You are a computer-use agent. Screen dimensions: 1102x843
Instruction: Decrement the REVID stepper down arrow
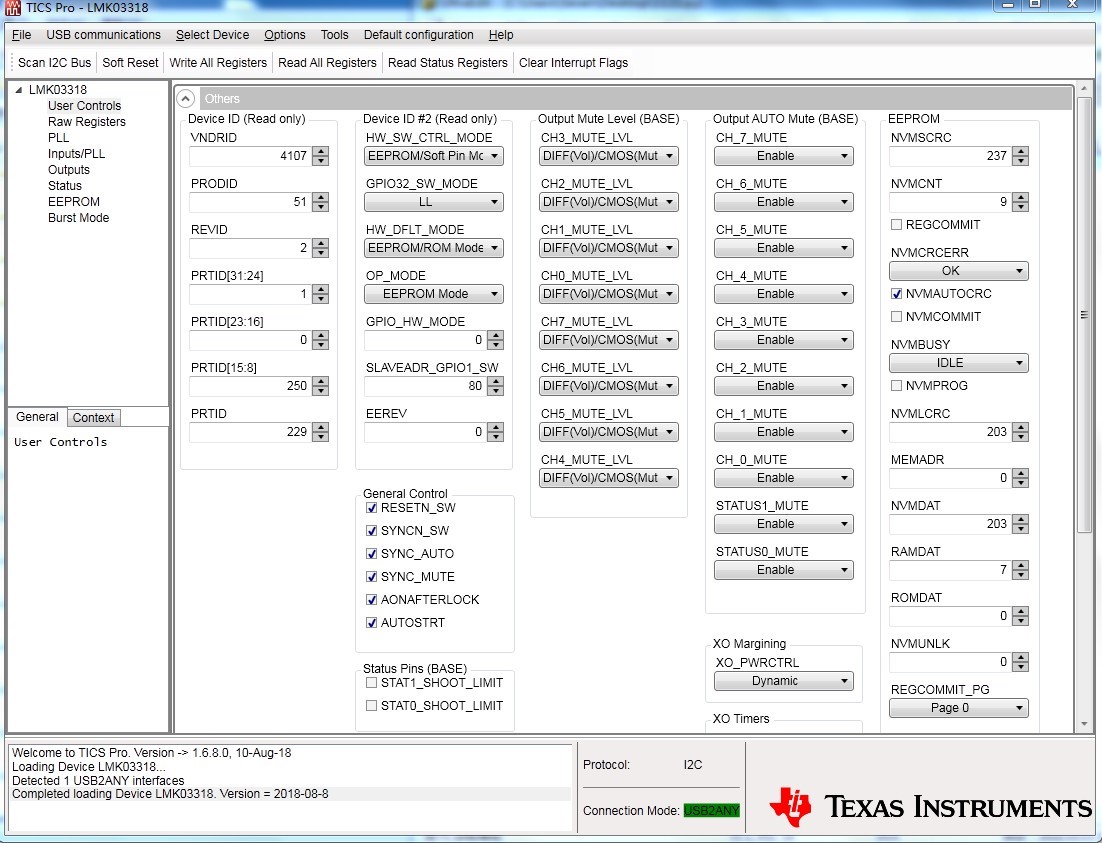(x=320, y=252)
